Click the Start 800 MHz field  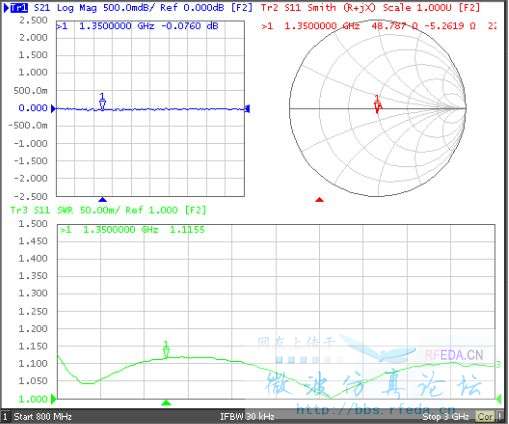pos(43,417)
